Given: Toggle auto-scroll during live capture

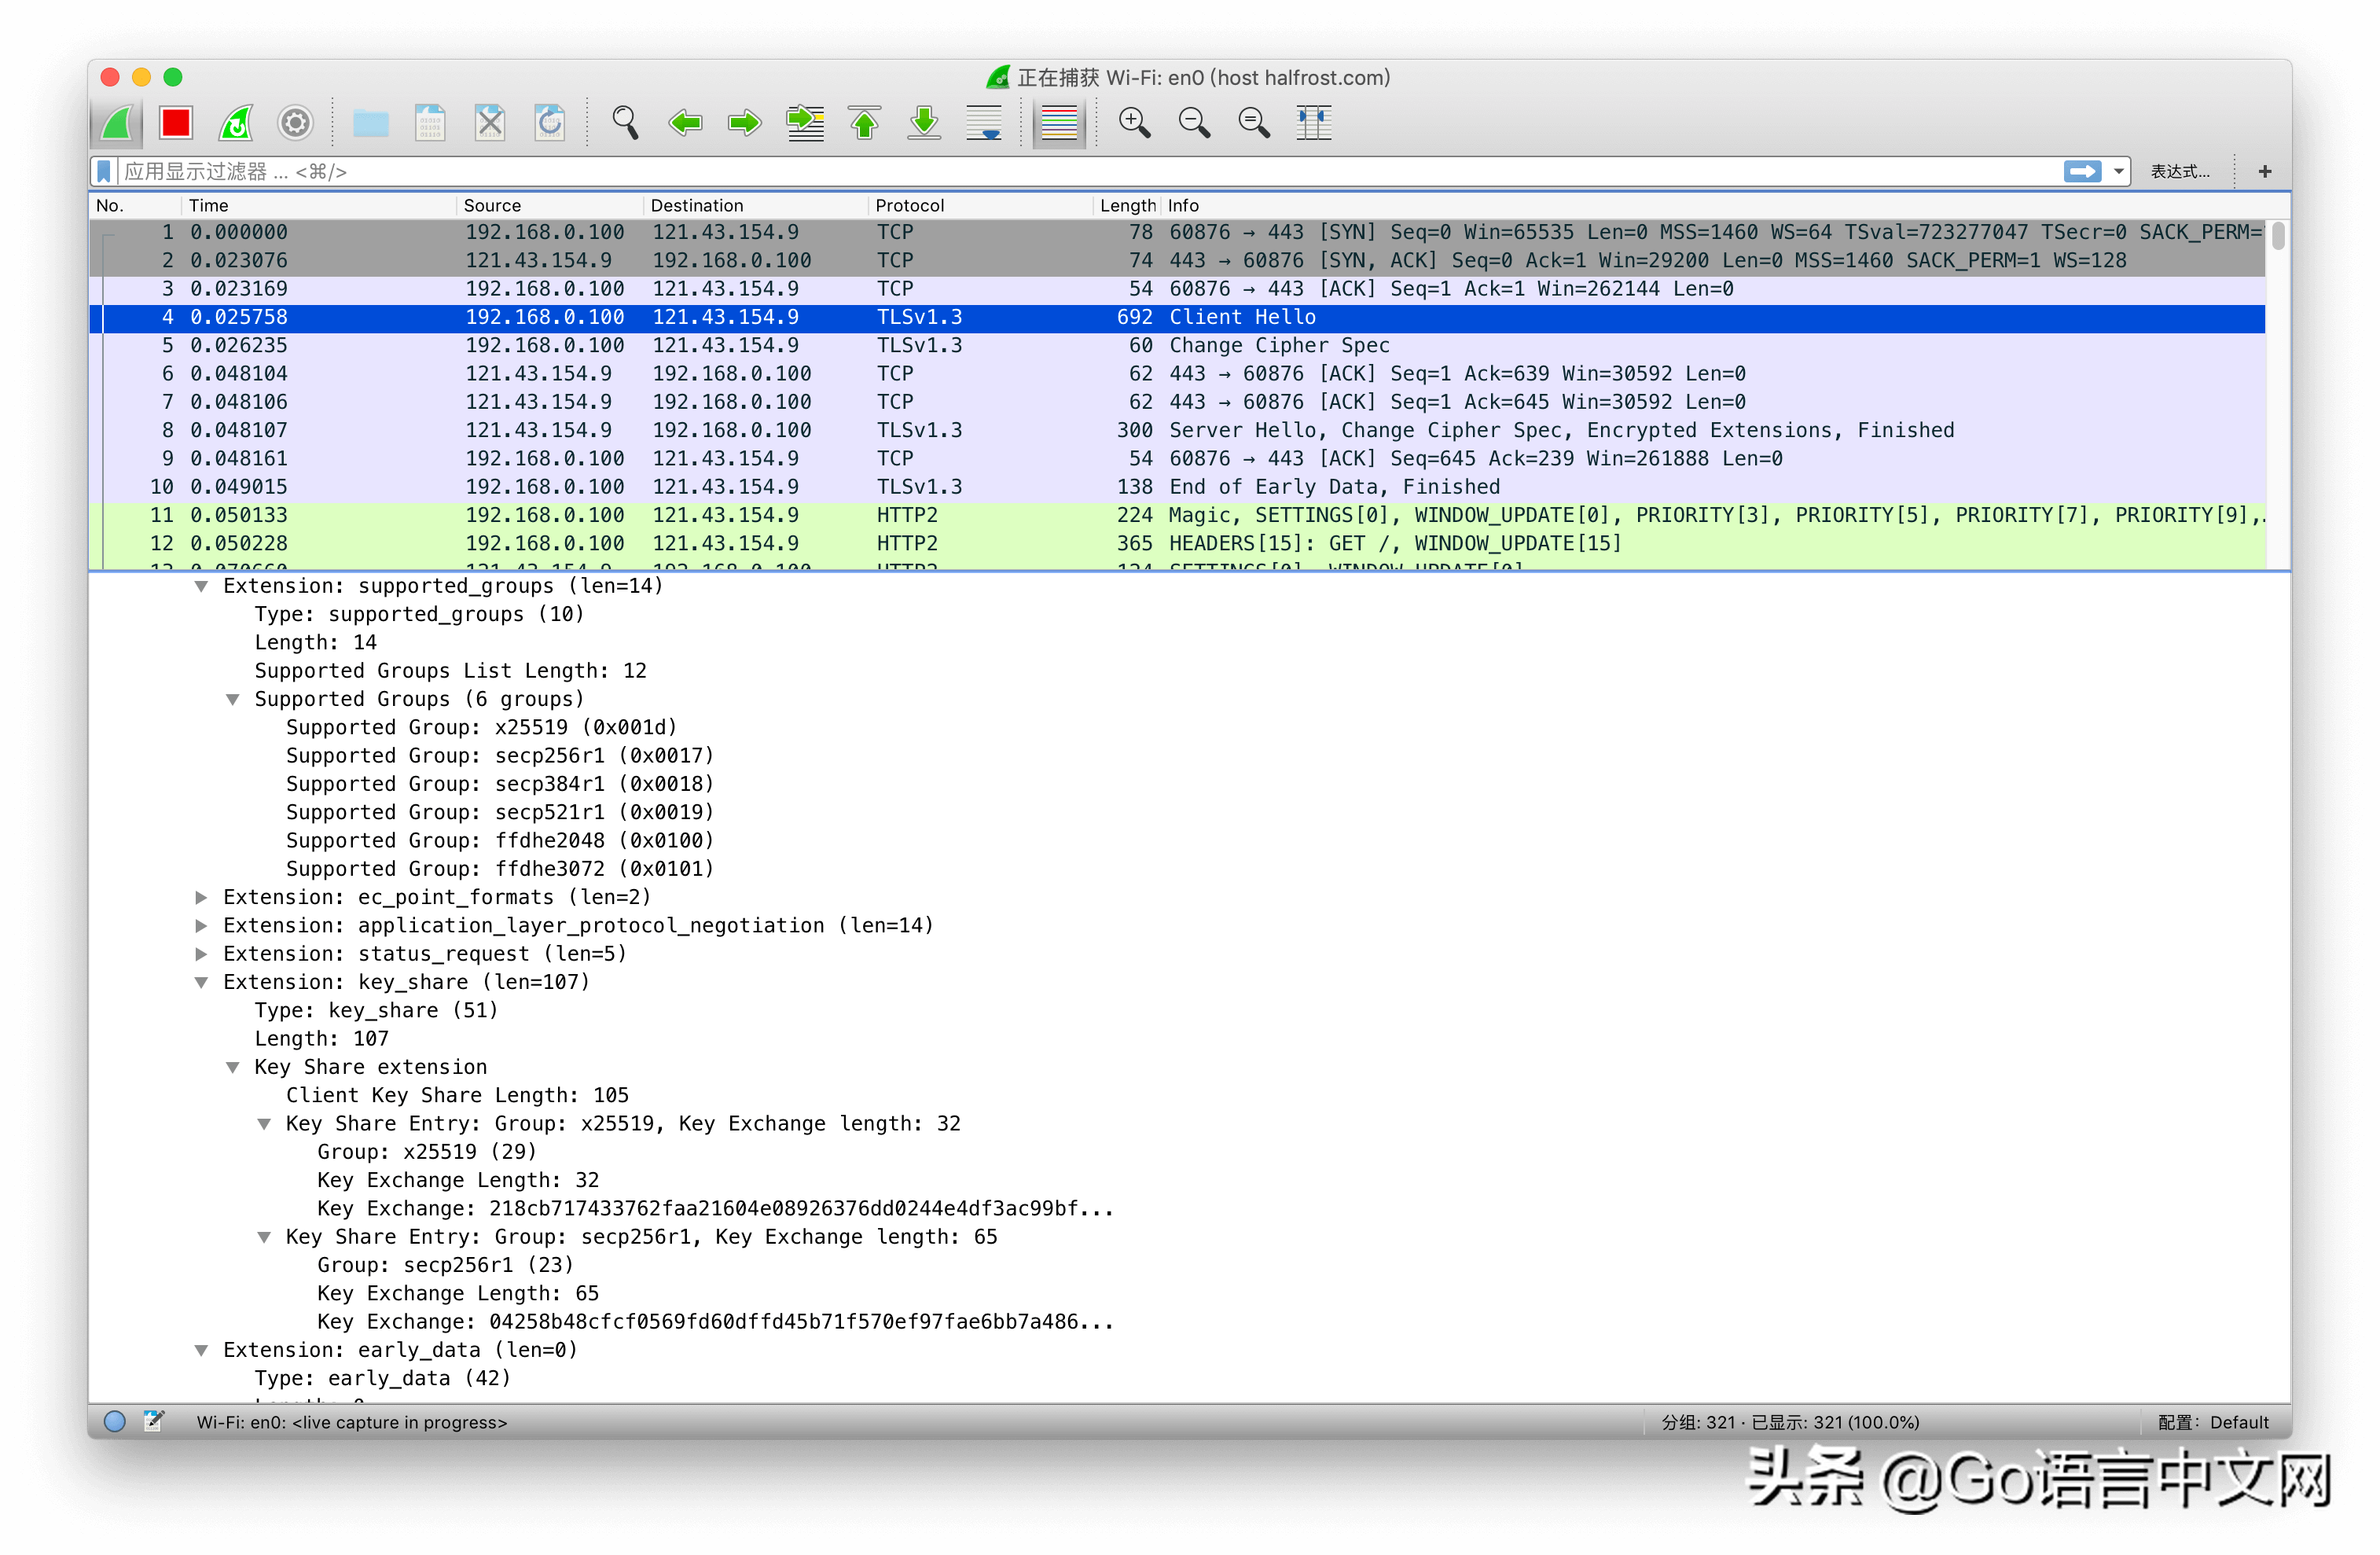Looking at the screenshot, I should pos(984,123).
